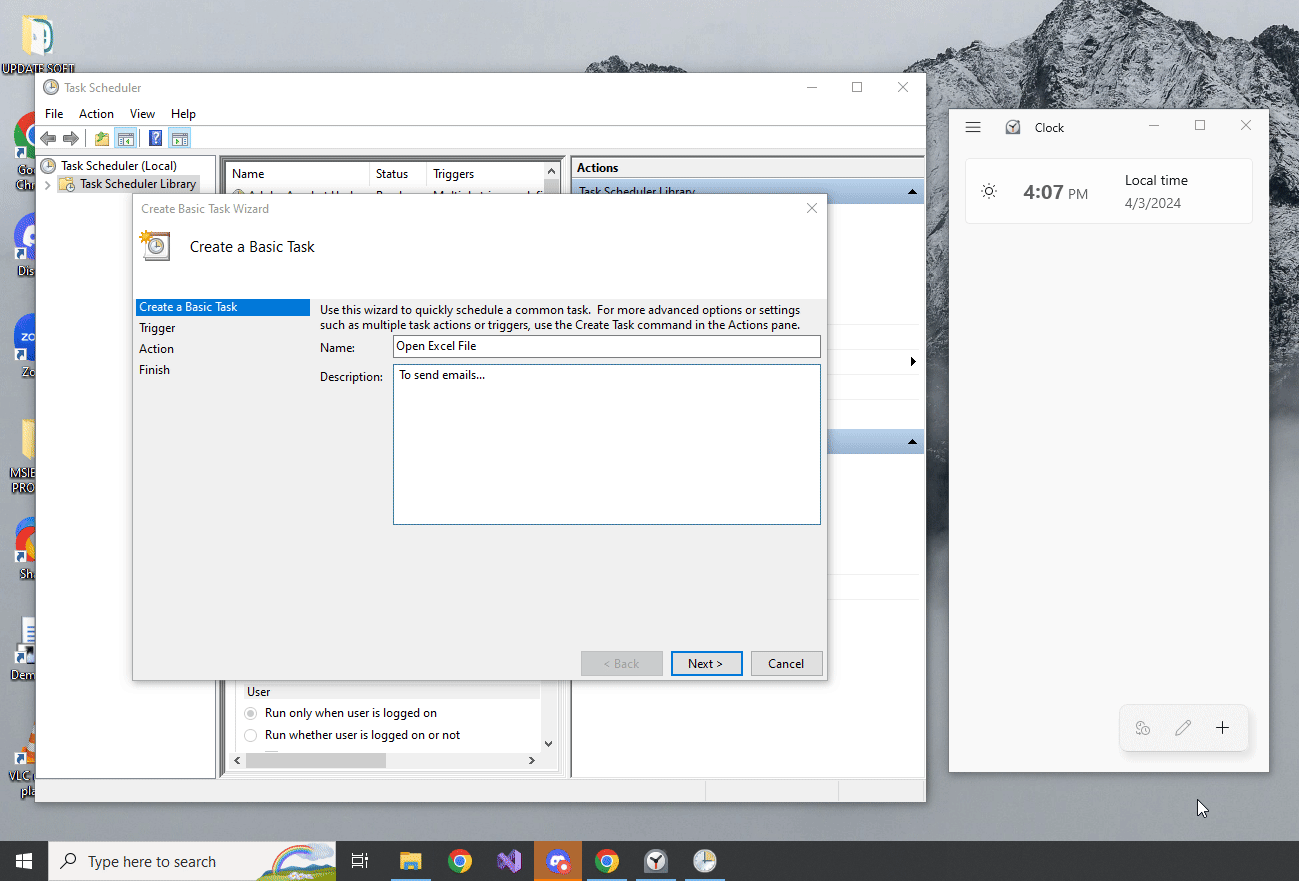Click the compare time zones icon in Clock
The width and height of the screenshot is (1299, 881).
[1143, 728]
